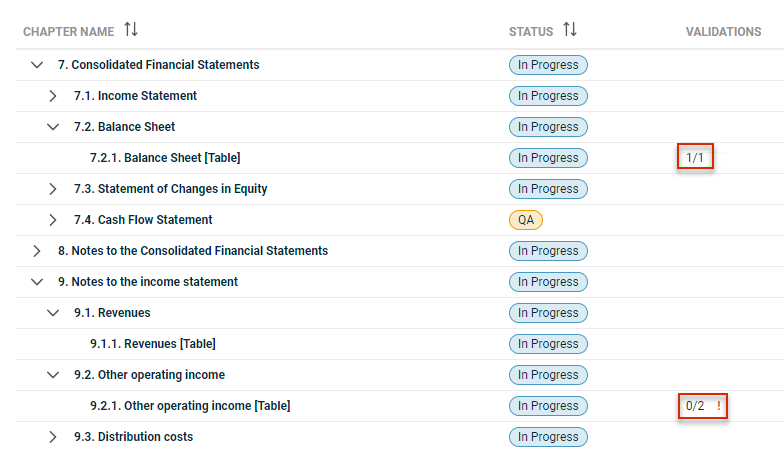Expand 7.3. Statement of Changes in Equity
The image size is (784, 452).
[52, 188]
